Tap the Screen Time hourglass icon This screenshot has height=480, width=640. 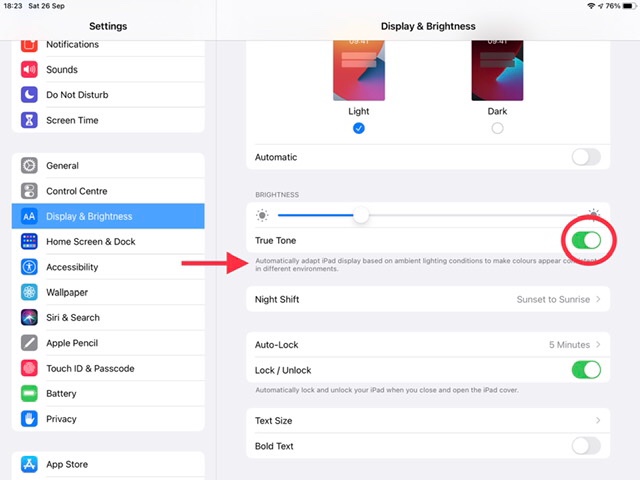pos(29,120)
